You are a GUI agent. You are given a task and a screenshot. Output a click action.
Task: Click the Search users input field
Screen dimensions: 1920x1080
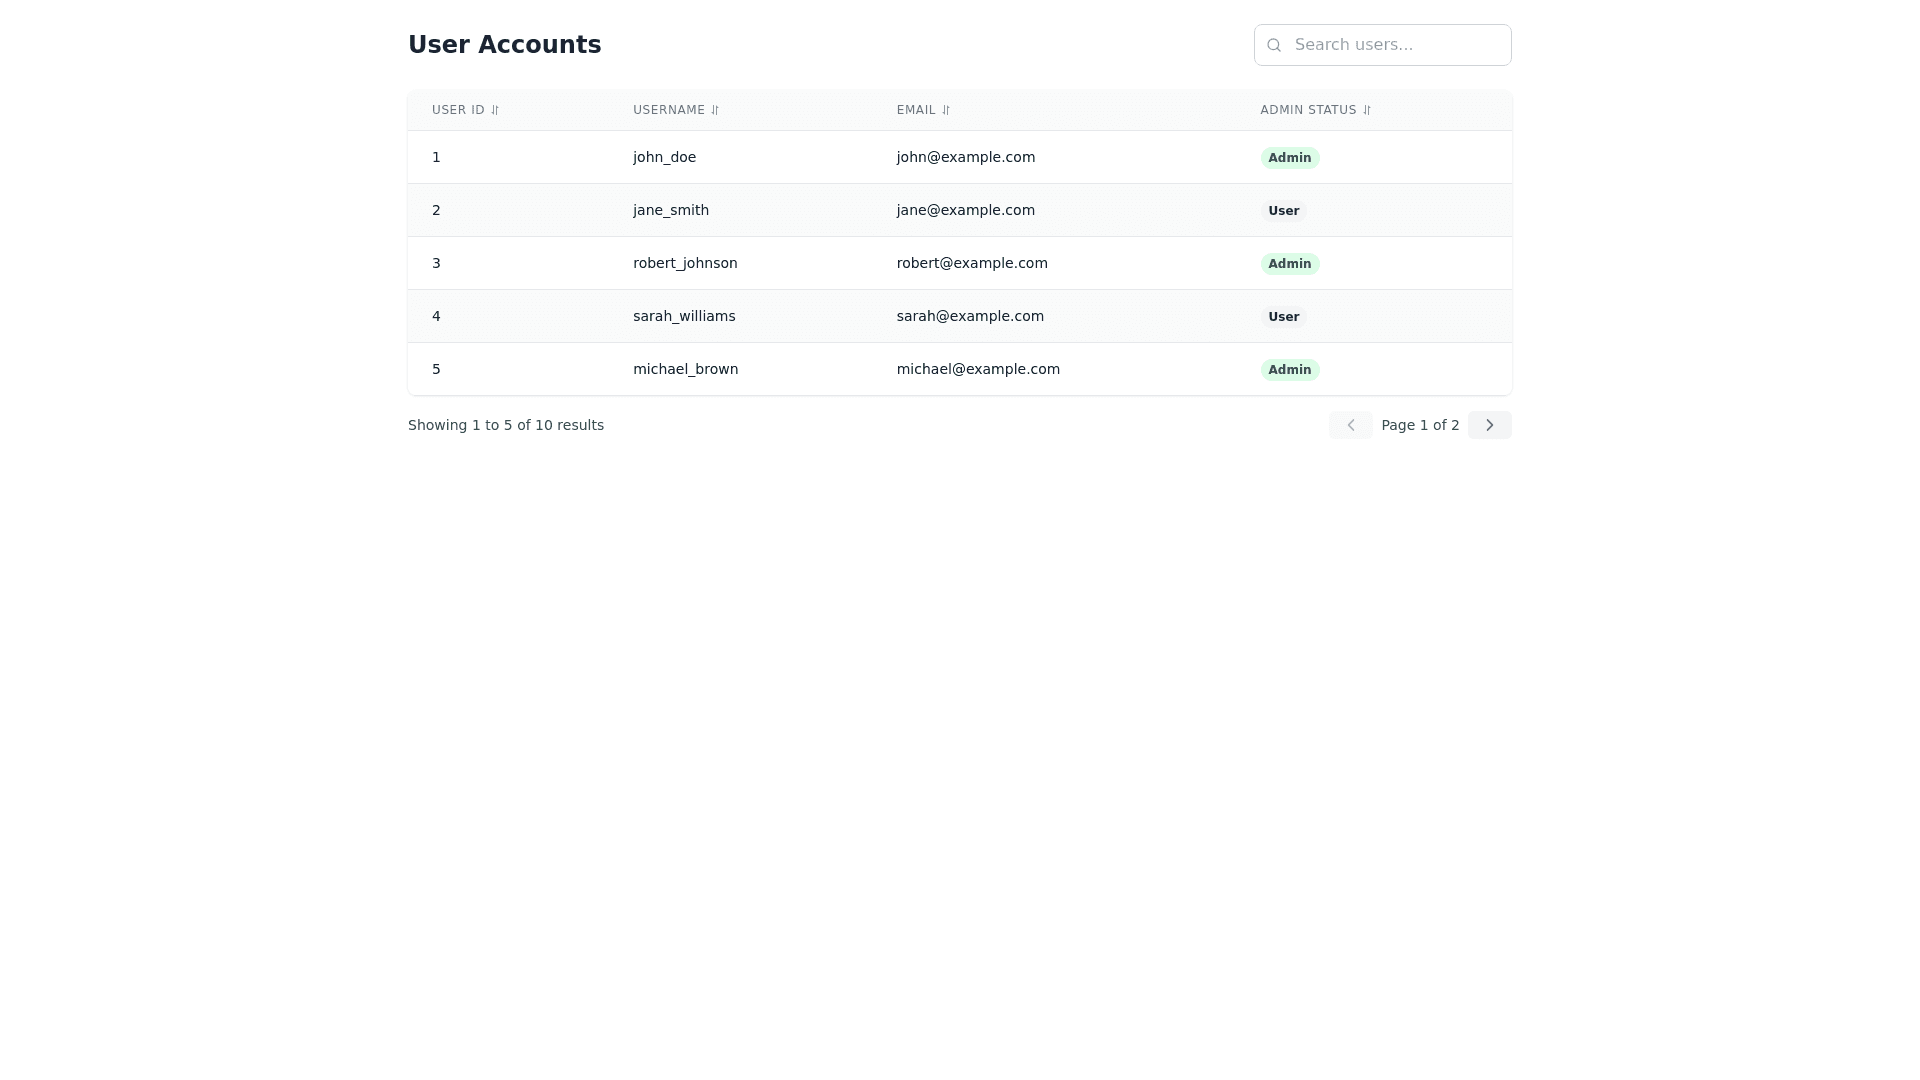(1396, 45)
